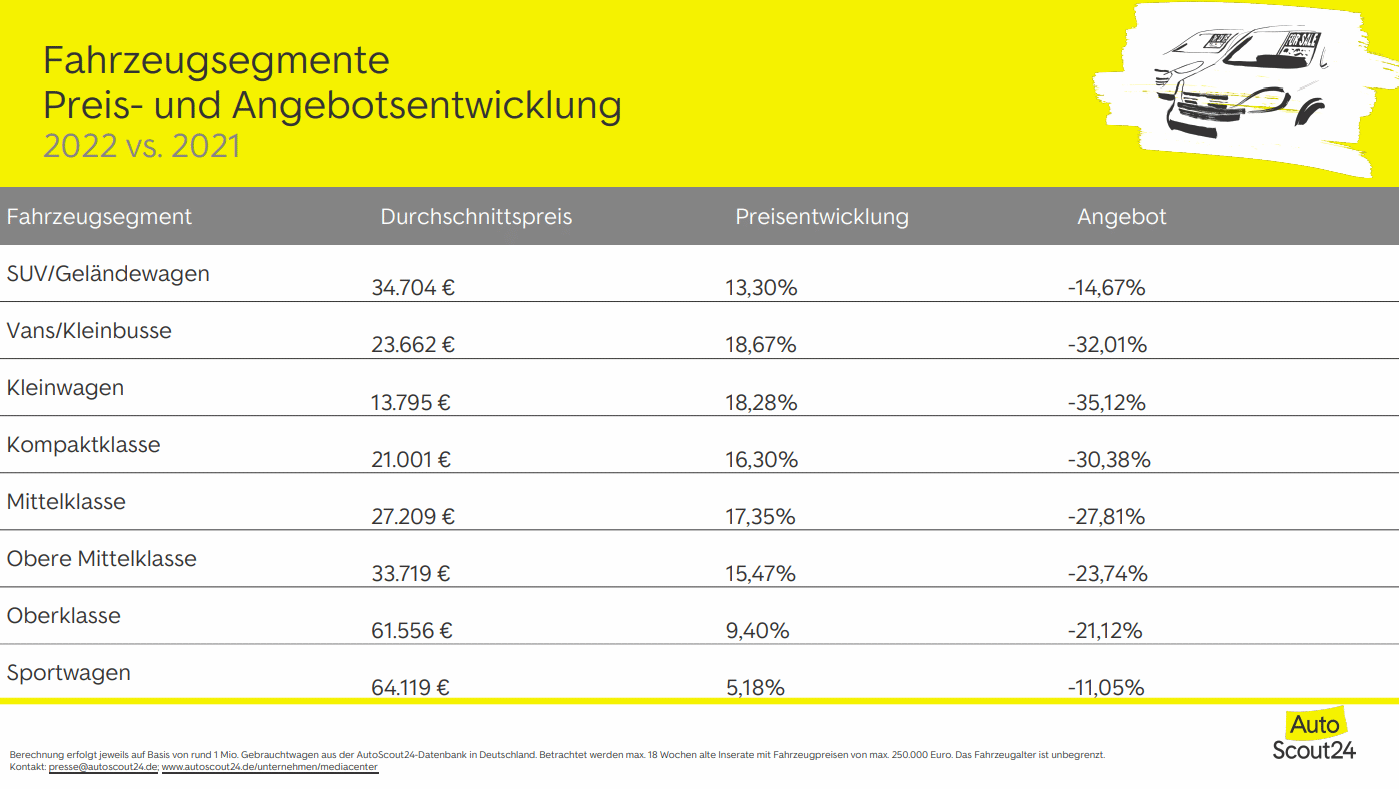Click the 18,67% price development value

pos(761,345)
